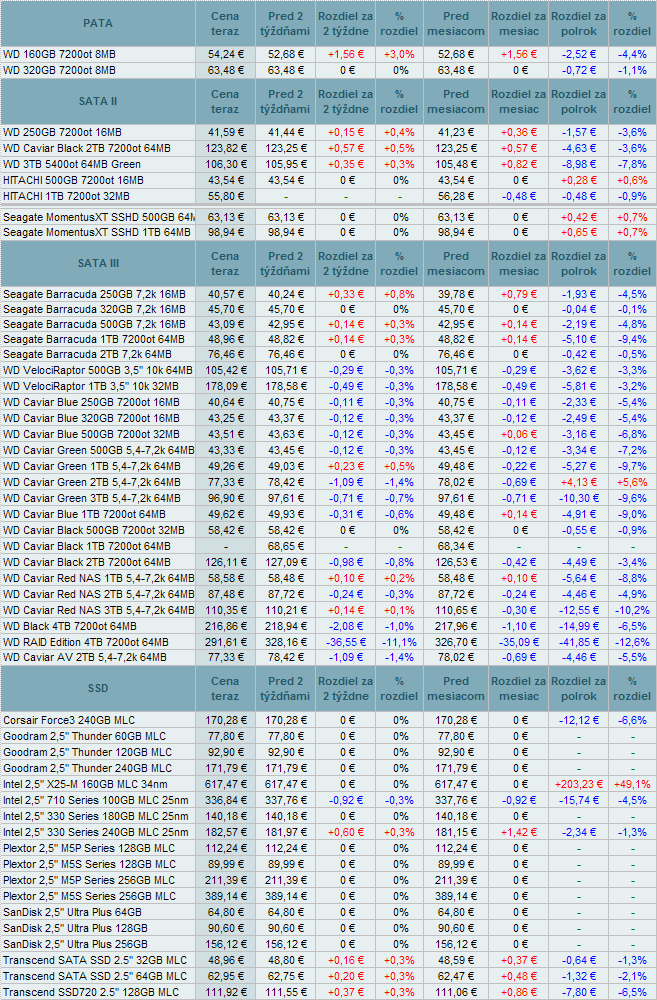Image resolution: width=657 pixels, height=1000 pixels.
Task: Click the +4,13 € half-year value
Action: tap(579, 482)
